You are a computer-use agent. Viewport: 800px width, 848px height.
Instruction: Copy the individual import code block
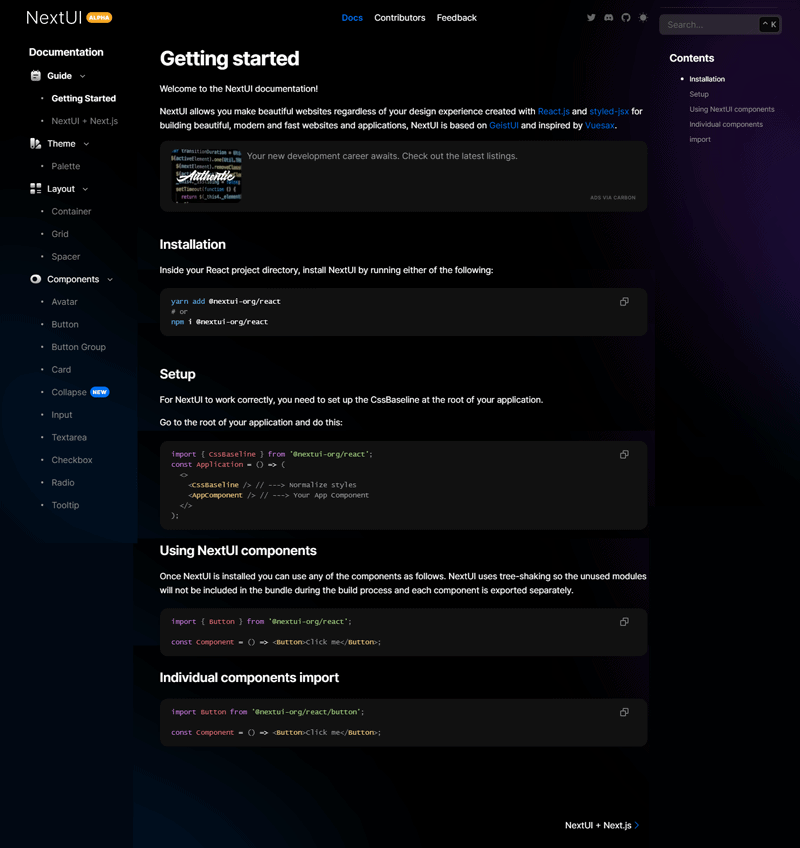point(624,712)
